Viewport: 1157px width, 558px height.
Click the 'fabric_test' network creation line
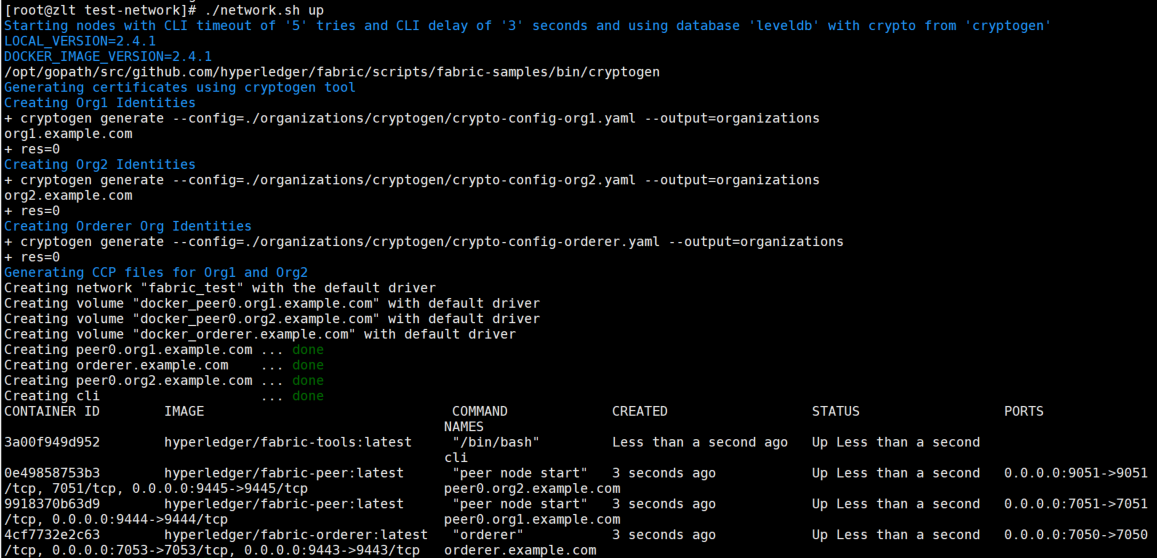click(x=220, y=288)
